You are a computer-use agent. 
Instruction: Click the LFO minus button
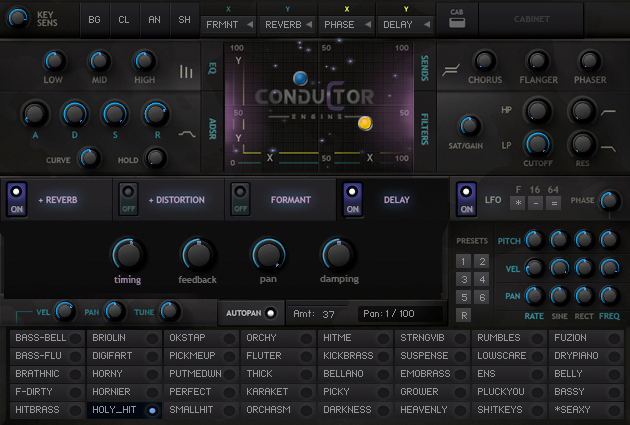pyautogui.click(x=536, y=203)
